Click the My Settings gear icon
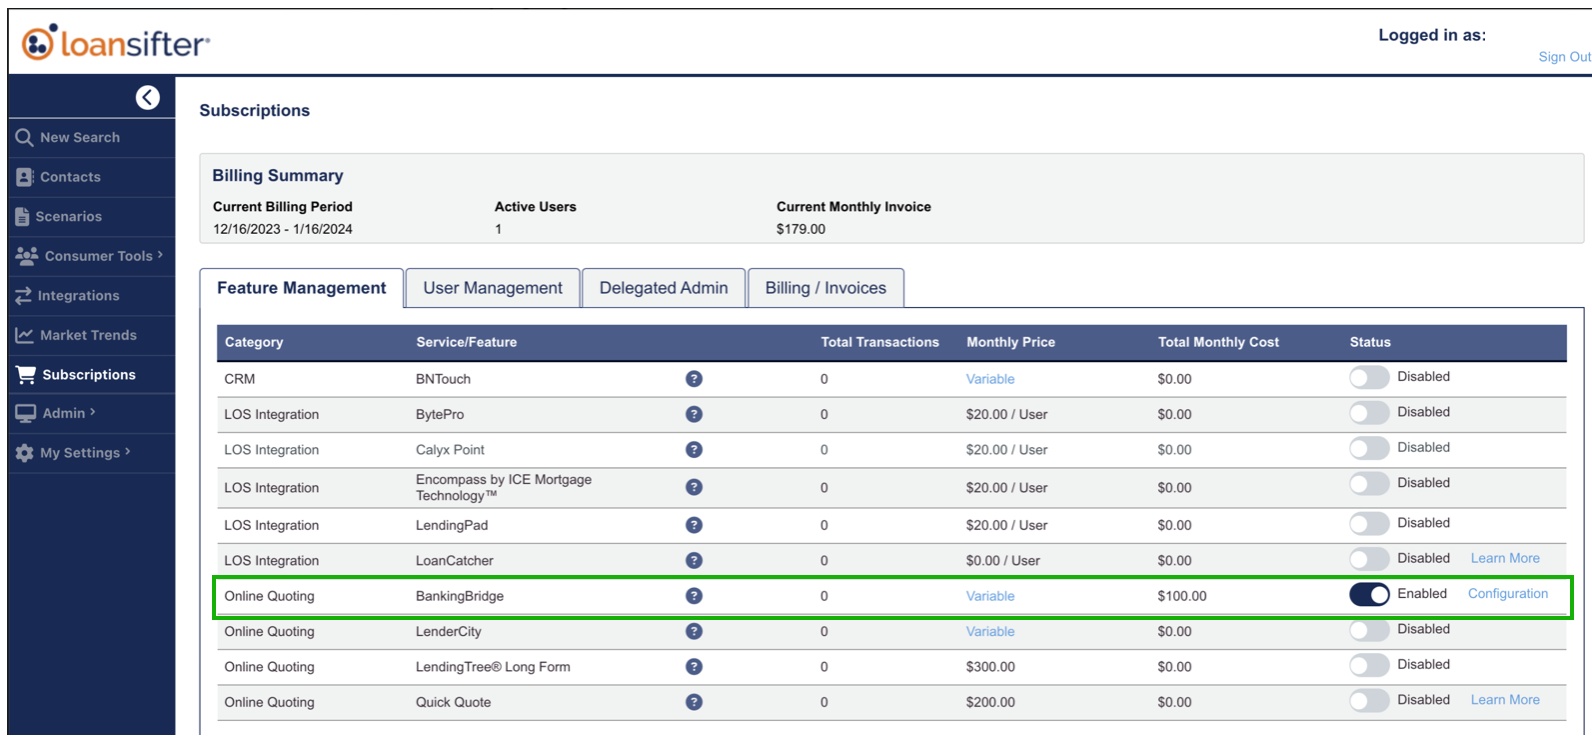 pyautogui.click(x=24, y=453)
